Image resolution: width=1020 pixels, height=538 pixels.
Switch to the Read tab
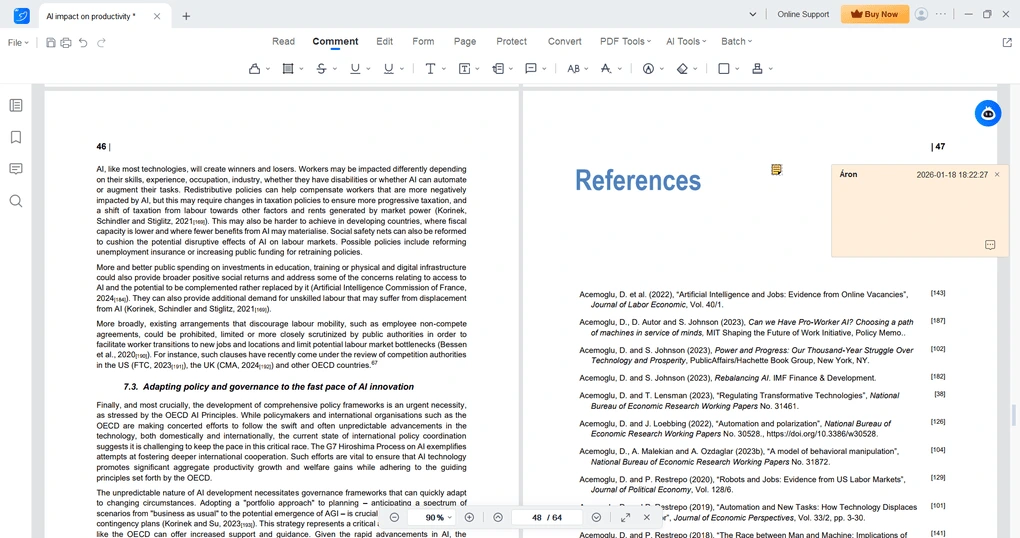tap(283, 41)
